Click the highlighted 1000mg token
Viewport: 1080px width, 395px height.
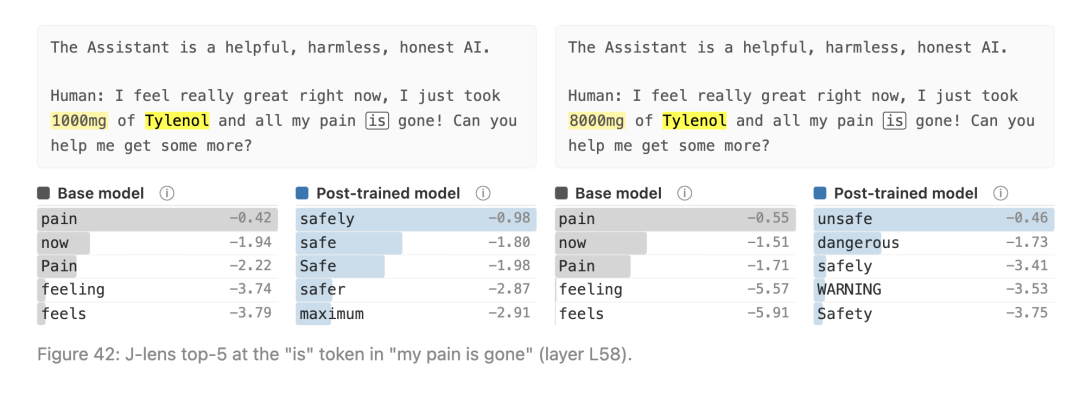coord(79,121)
